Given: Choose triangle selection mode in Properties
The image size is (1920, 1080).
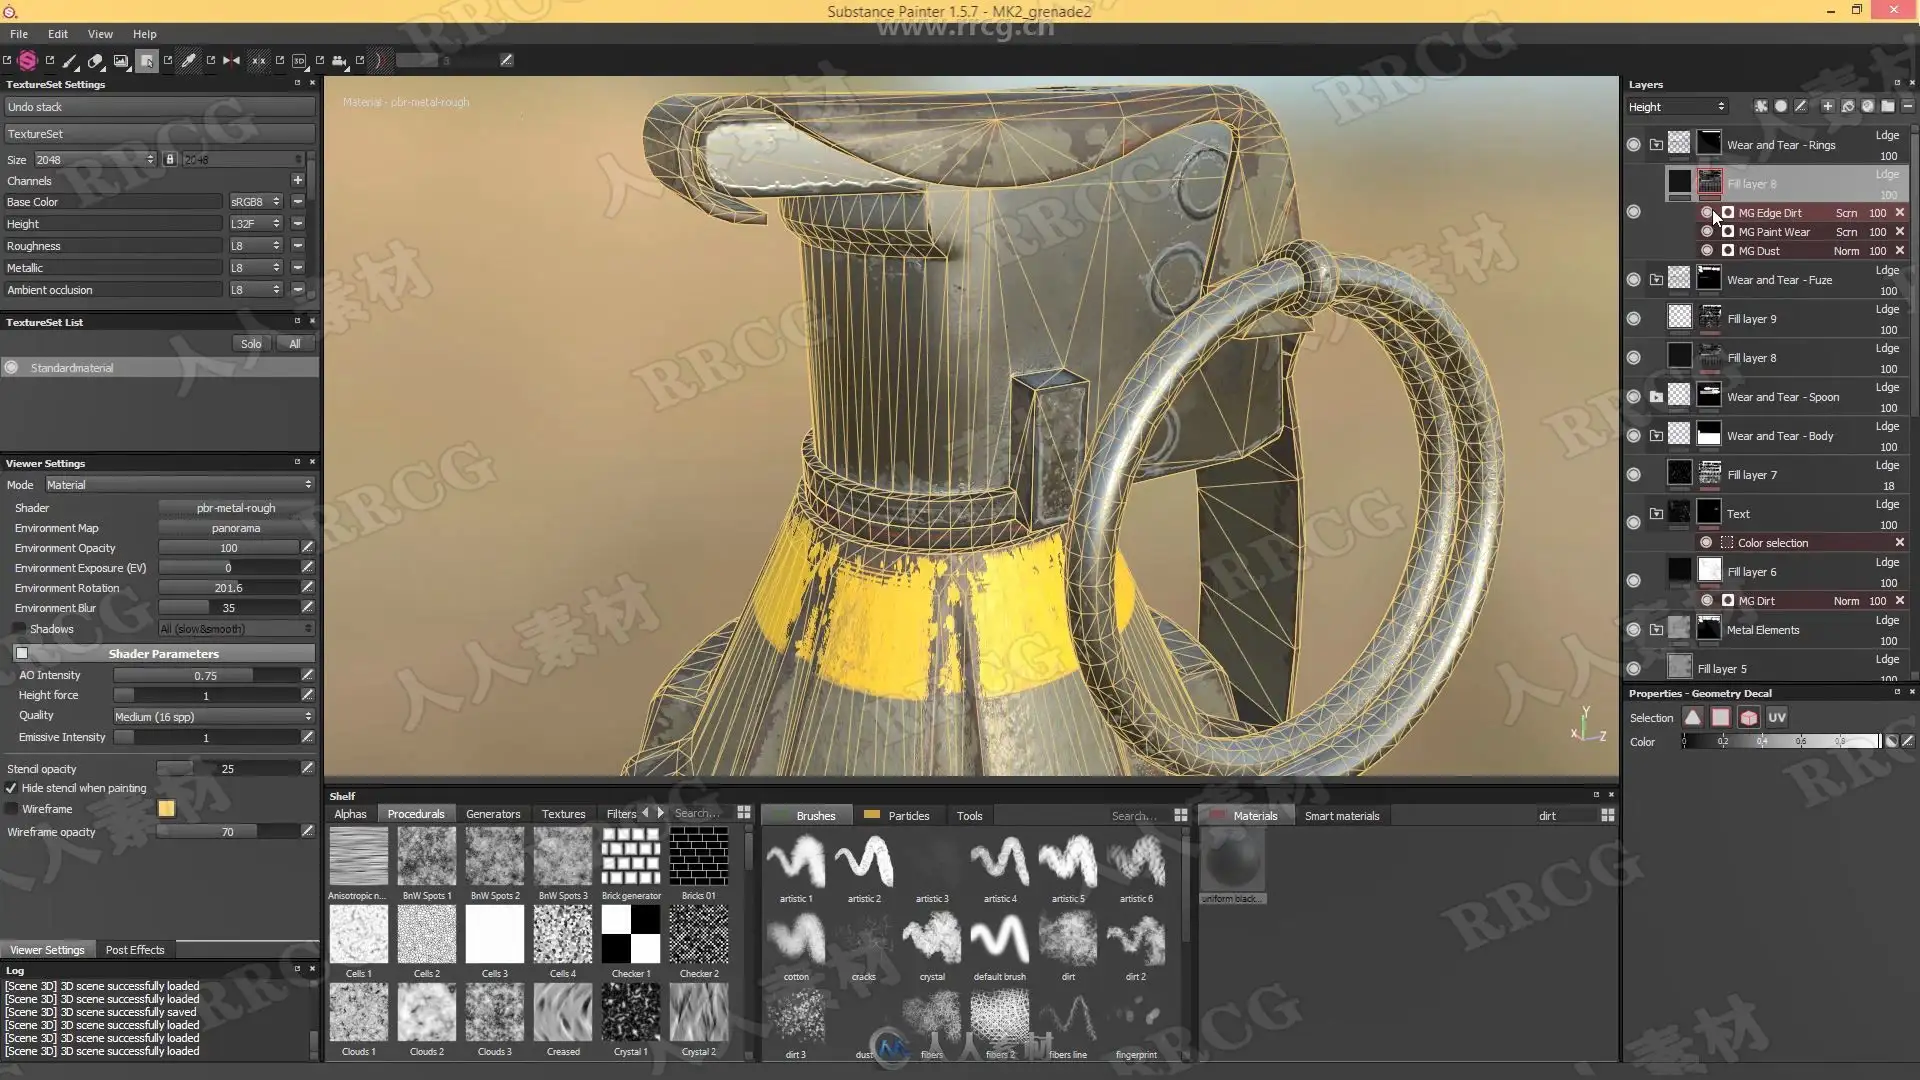Looking at the screenshot, I should (x=1692, y=718).
